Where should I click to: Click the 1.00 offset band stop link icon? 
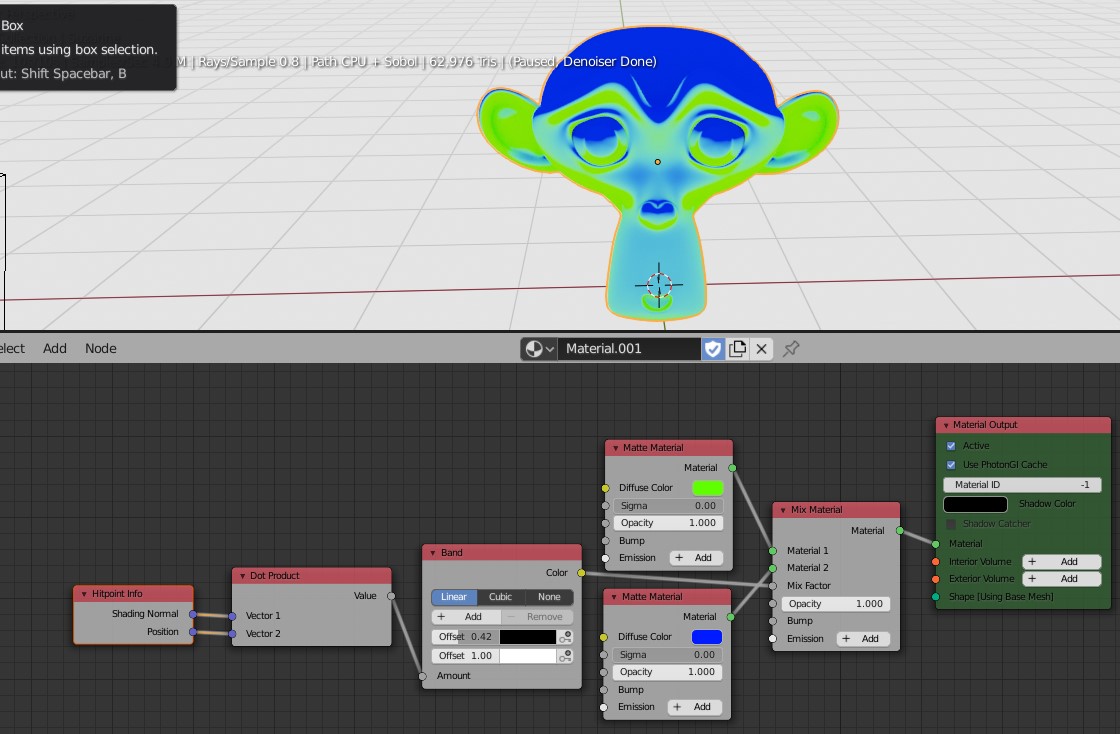(566, 656)
